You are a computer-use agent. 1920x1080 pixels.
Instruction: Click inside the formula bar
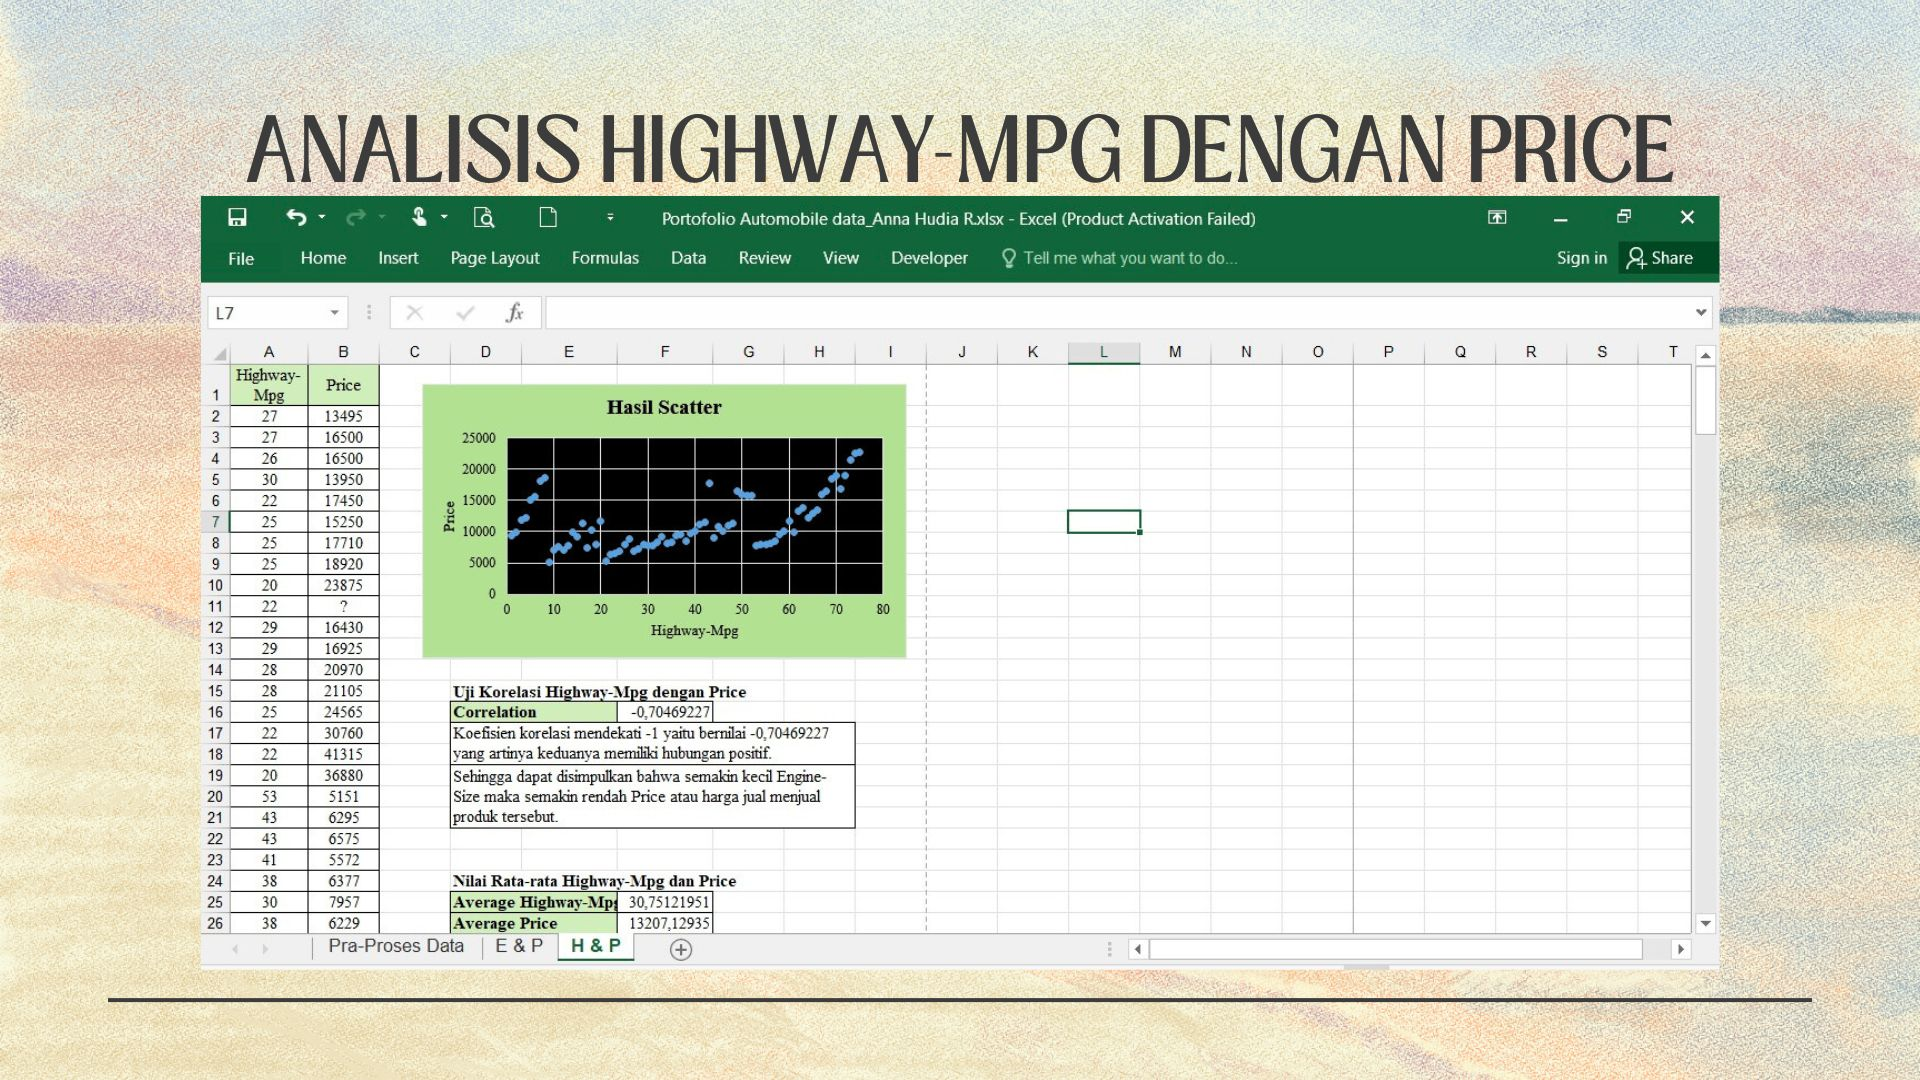[1117, 313]
